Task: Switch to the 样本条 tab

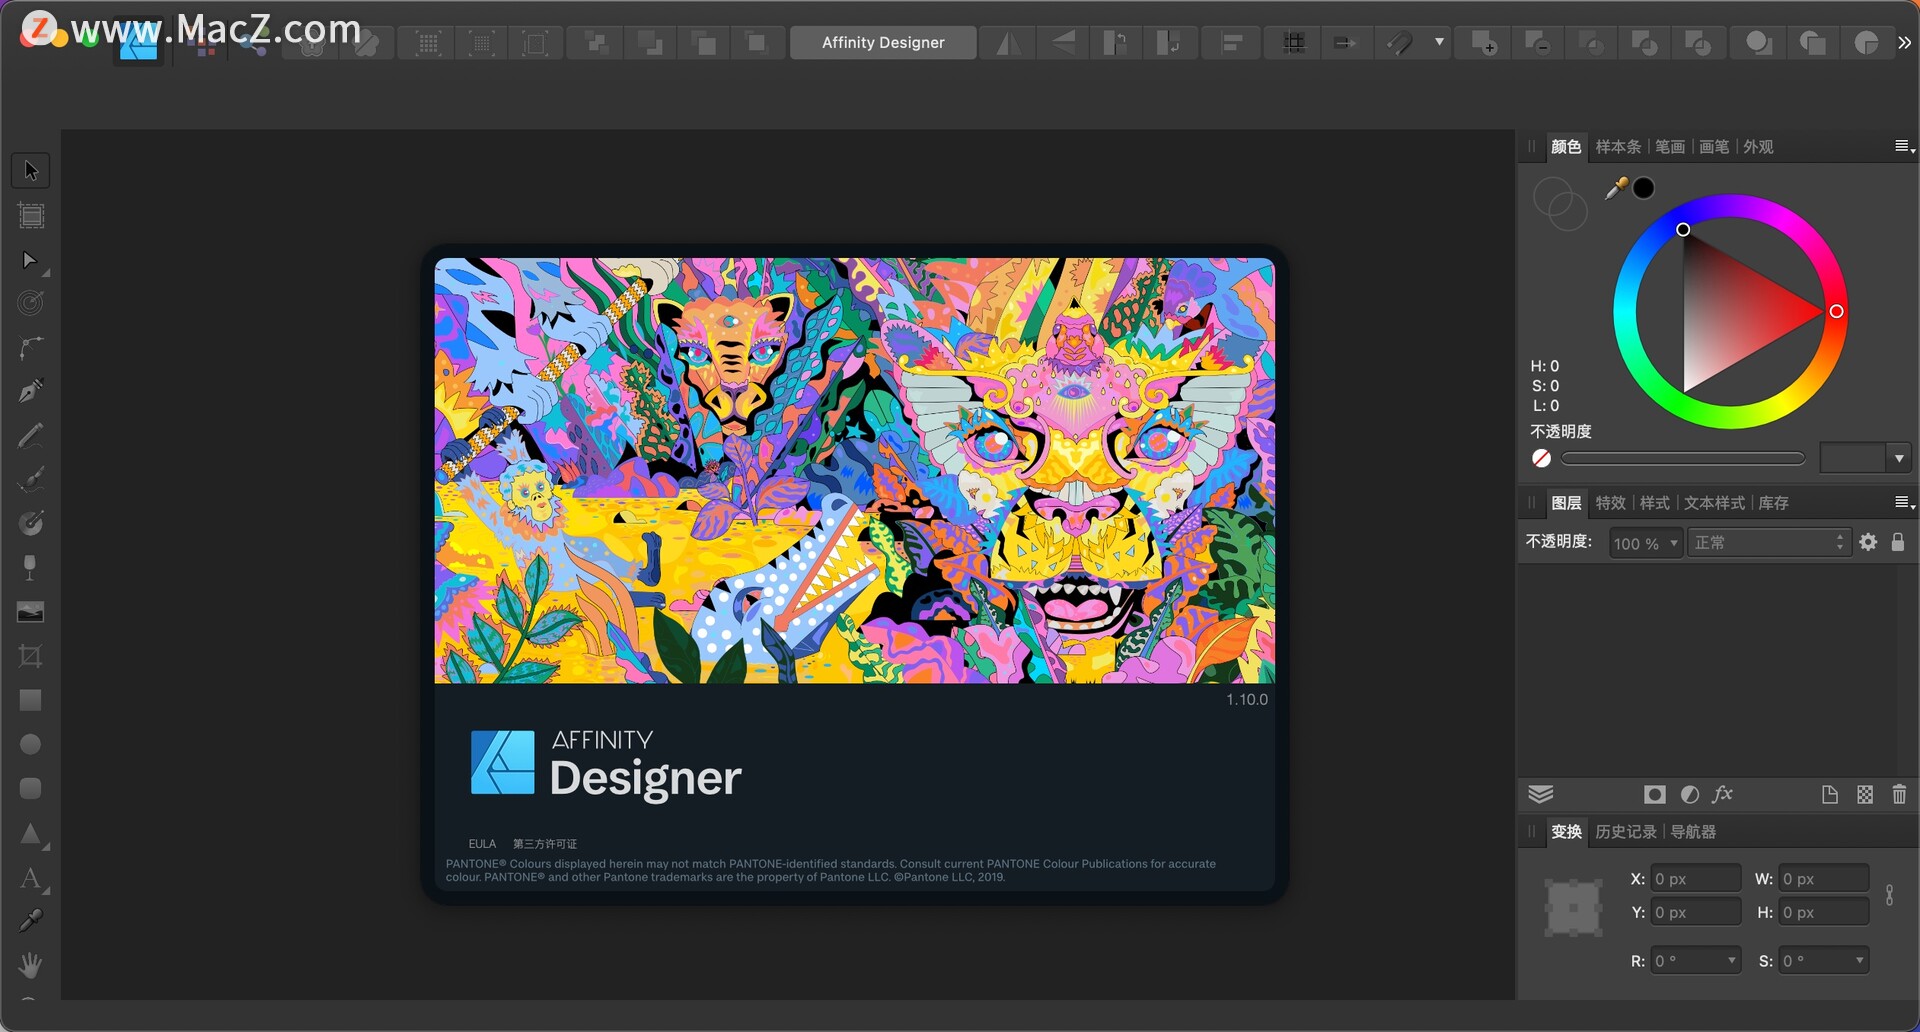Action: [1618, 147]
